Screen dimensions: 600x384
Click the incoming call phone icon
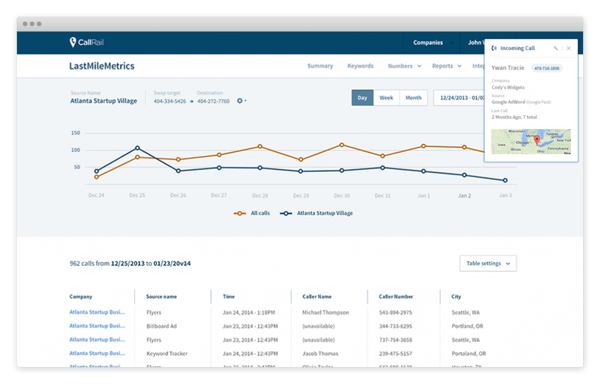click(x=494, y=48)
